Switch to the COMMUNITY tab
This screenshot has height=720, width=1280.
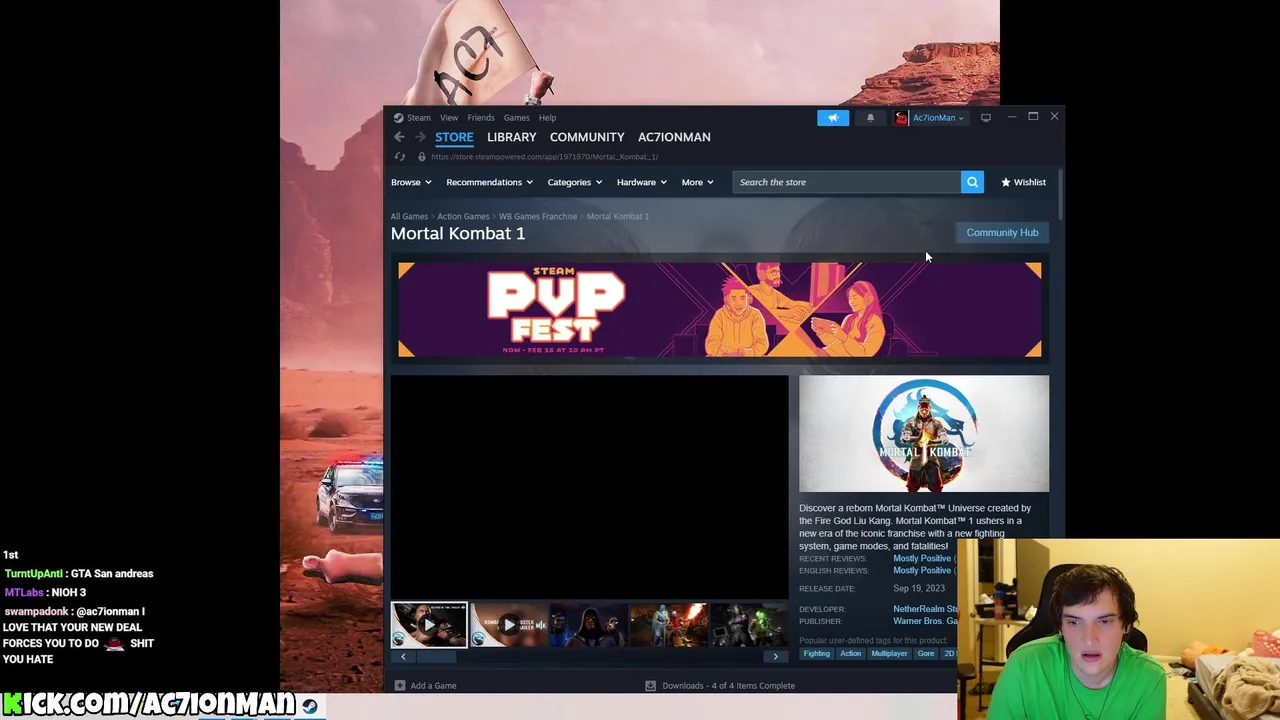coord(587,137)
